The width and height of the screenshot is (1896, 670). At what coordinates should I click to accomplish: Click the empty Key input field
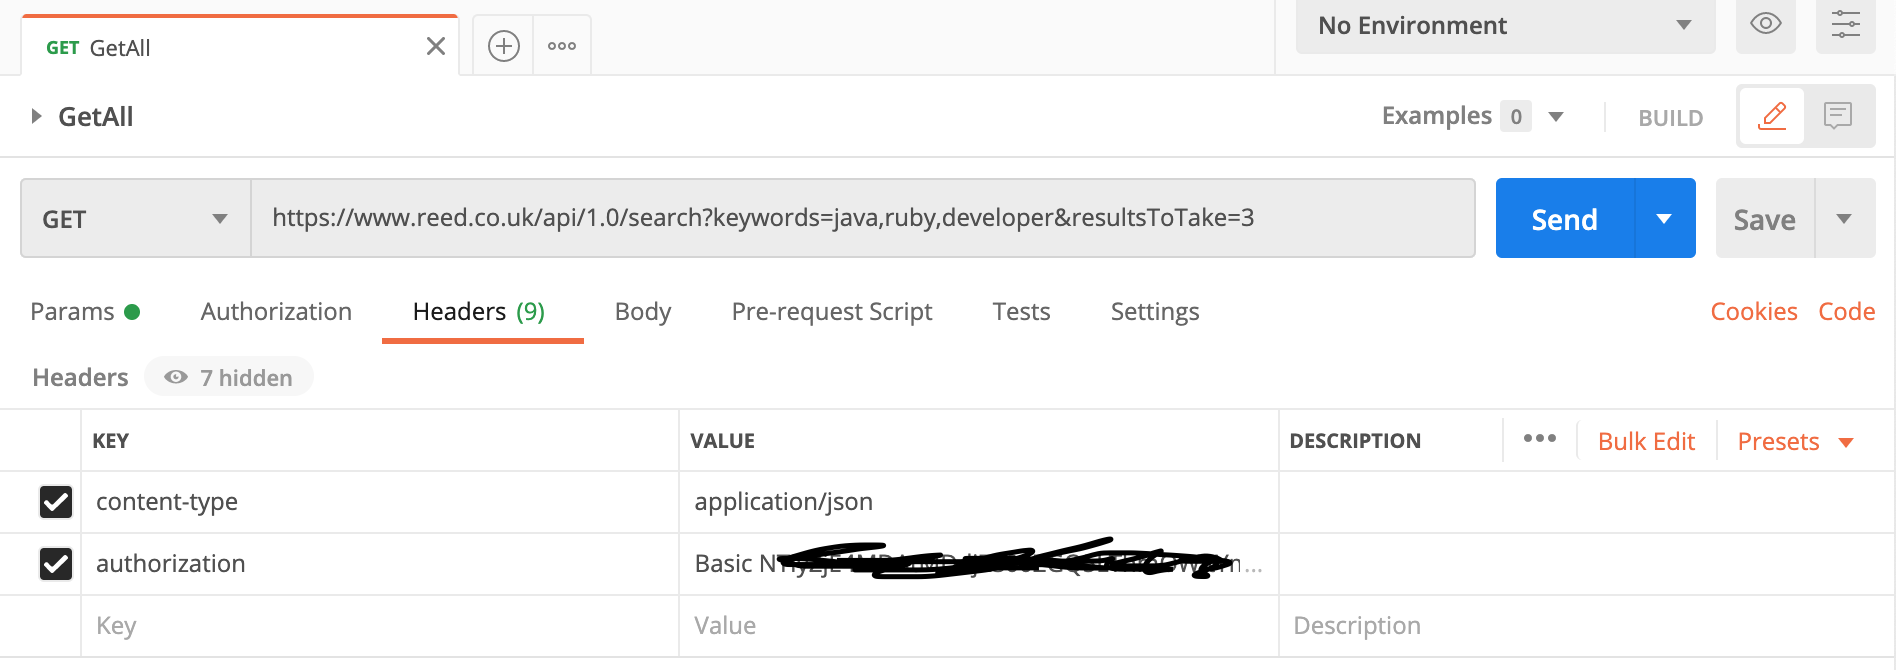380,626
